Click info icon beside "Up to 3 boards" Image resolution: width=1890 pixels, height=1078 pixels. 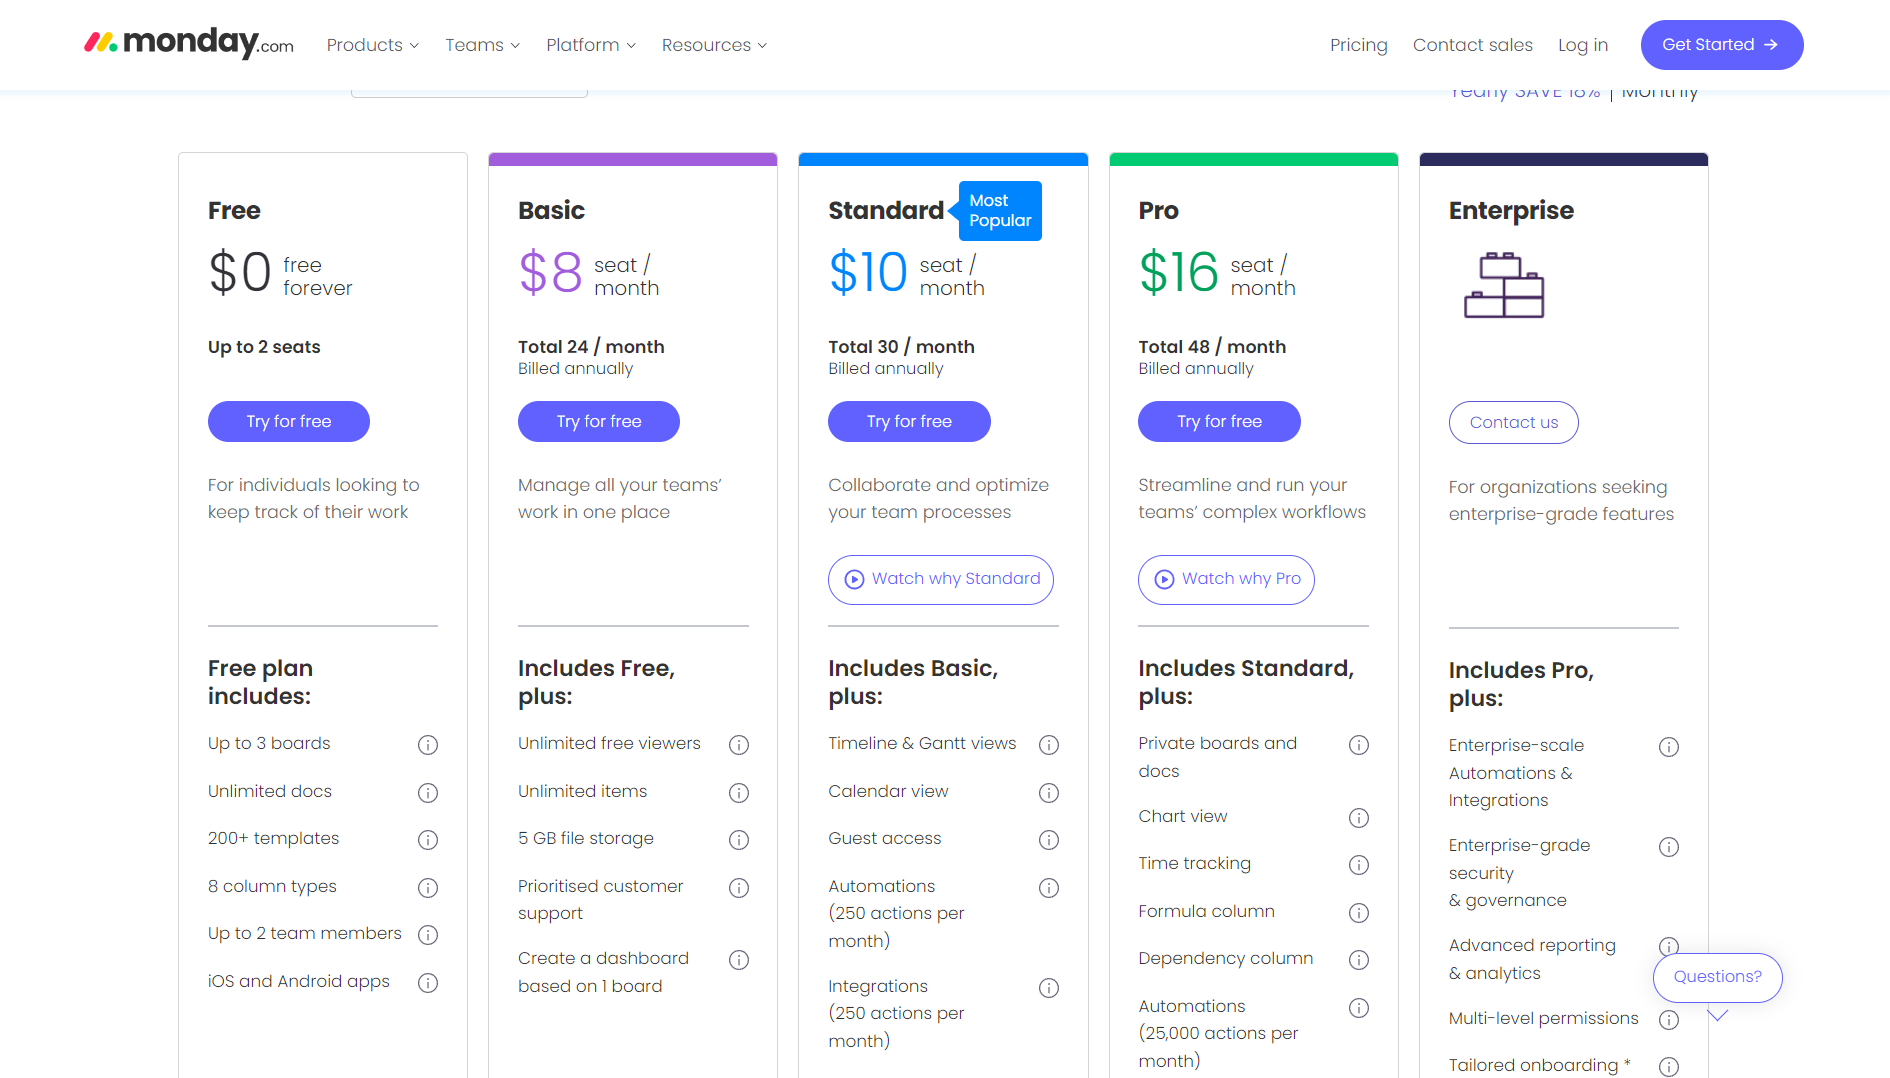click(x=428, y=744)
